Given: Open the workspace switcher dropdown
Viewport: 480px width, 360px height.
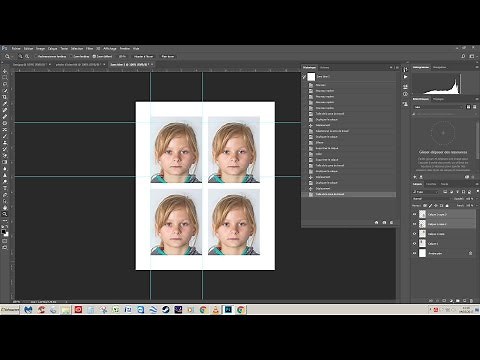Looking at the screenshot, I should tap(472, 56).
